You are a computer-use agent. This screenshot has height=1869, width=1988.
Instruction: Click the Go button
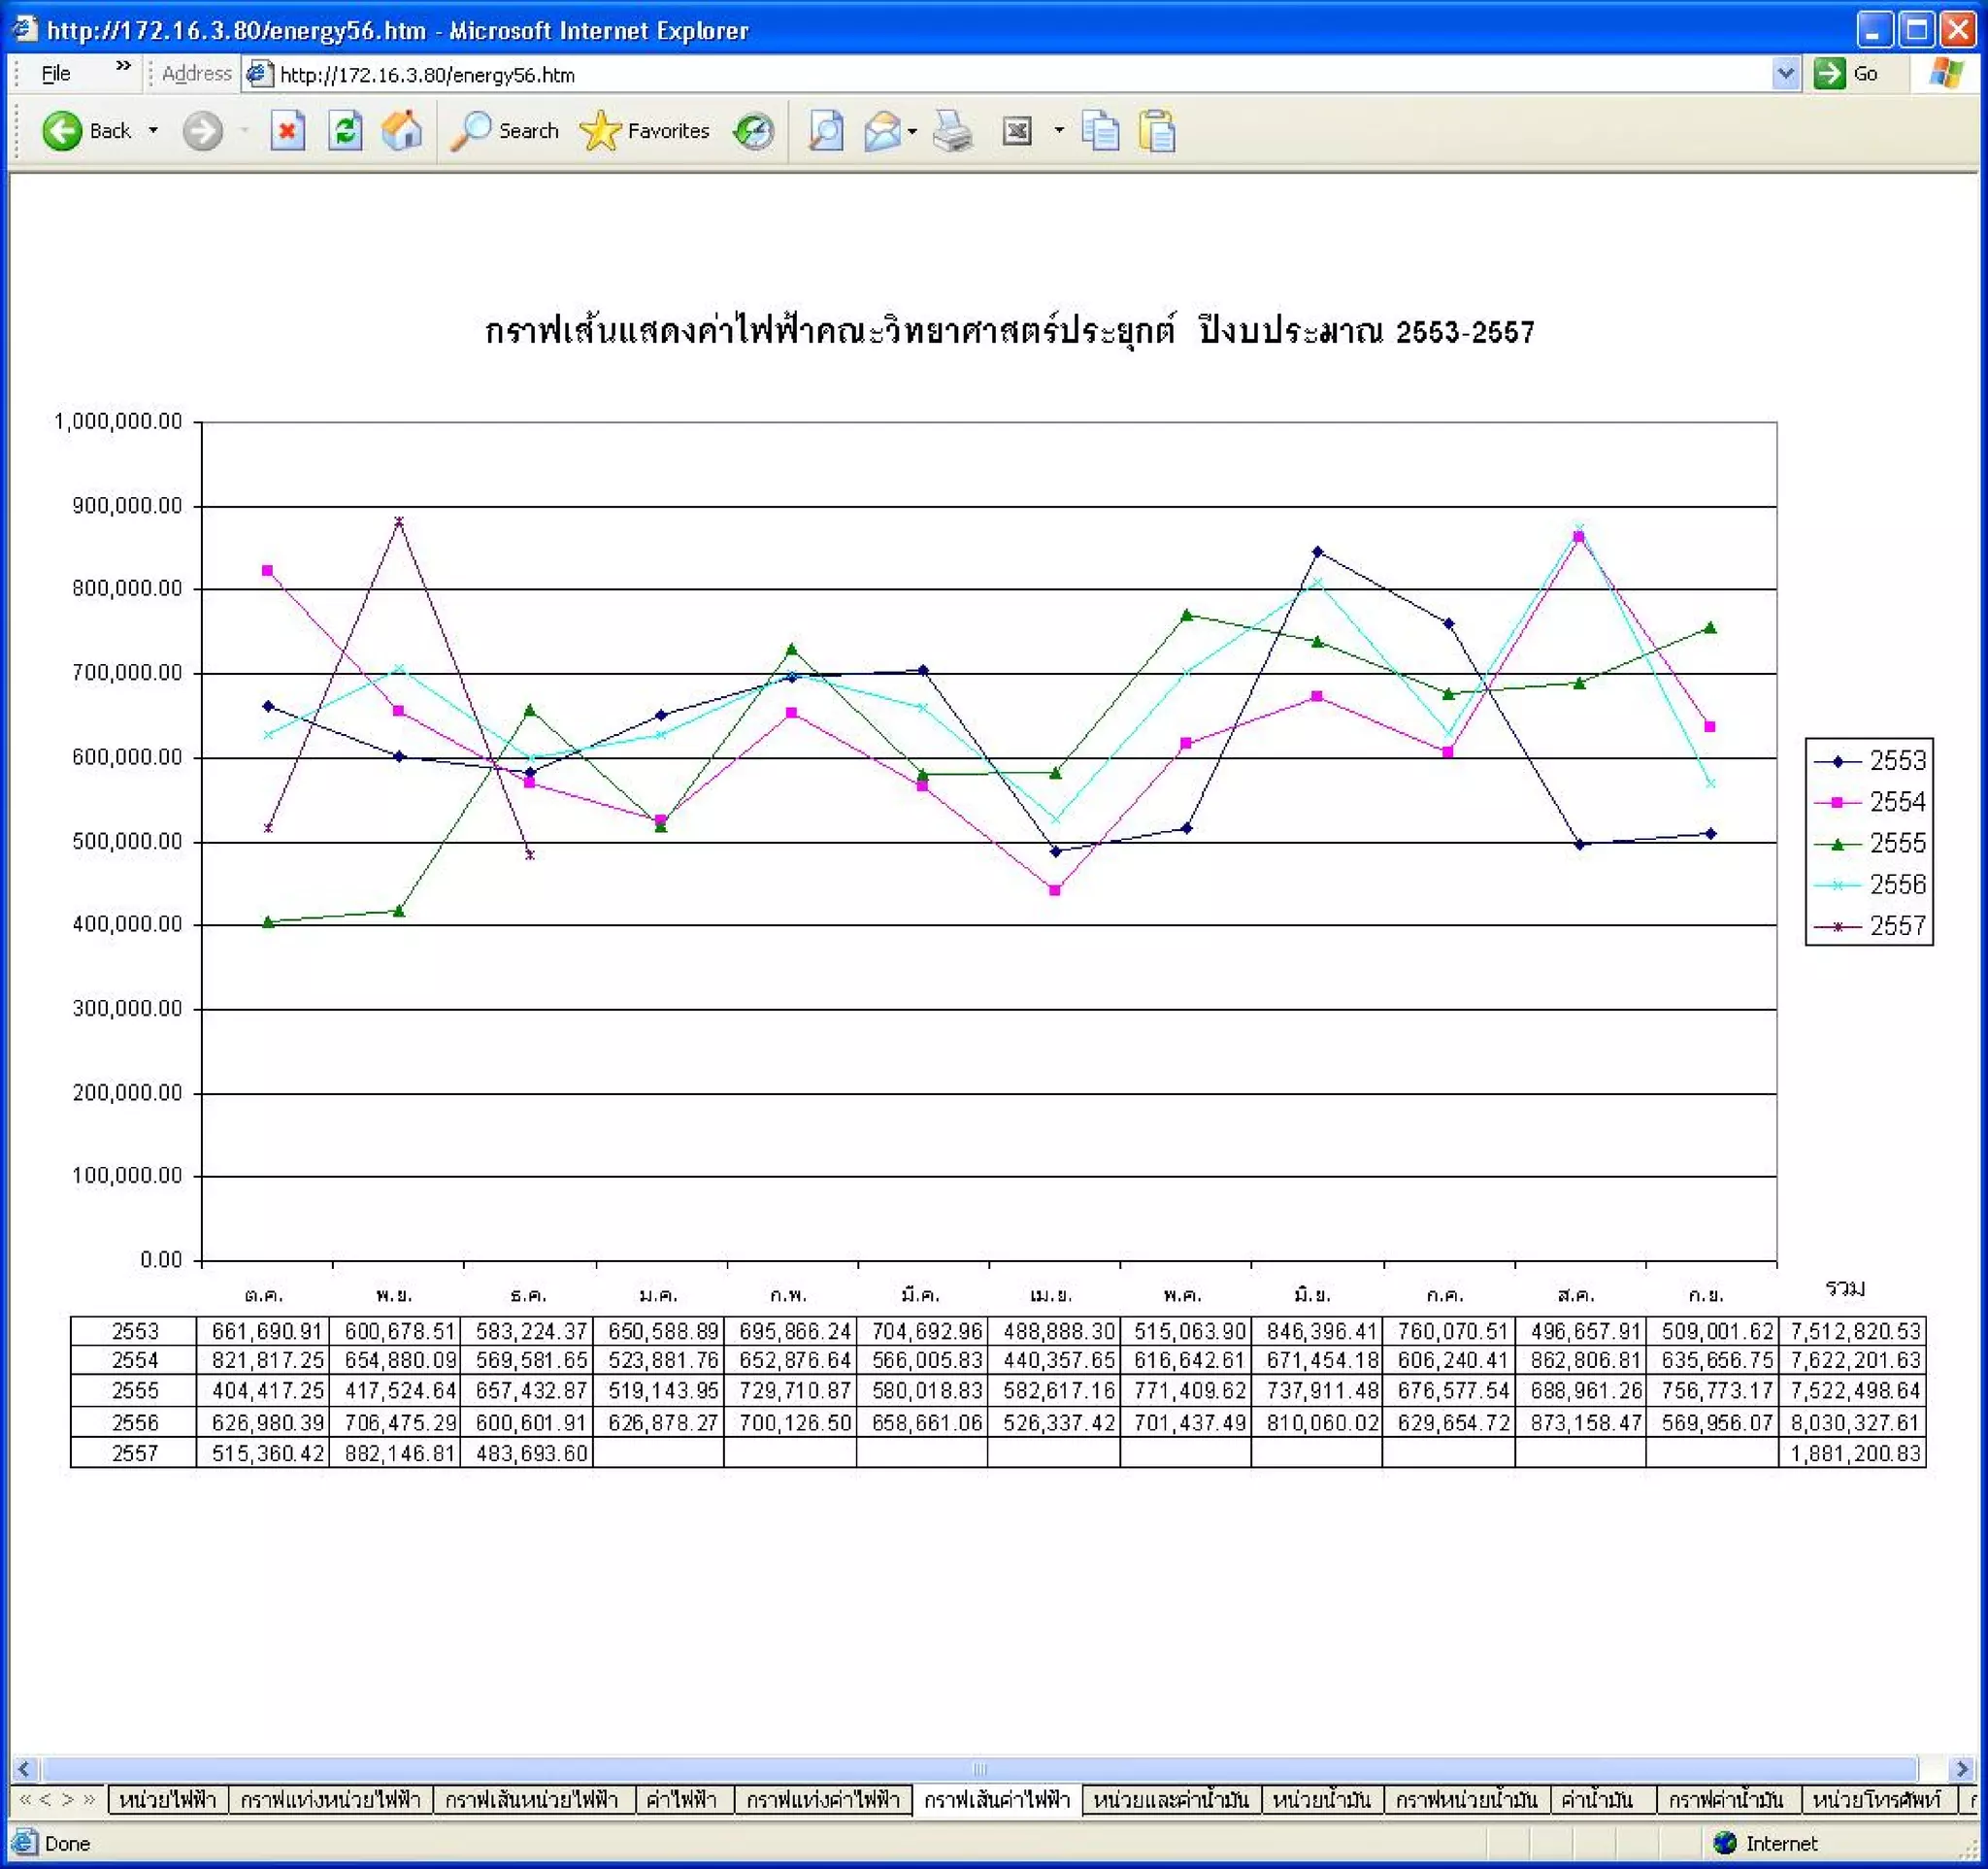click(1846, 74)
